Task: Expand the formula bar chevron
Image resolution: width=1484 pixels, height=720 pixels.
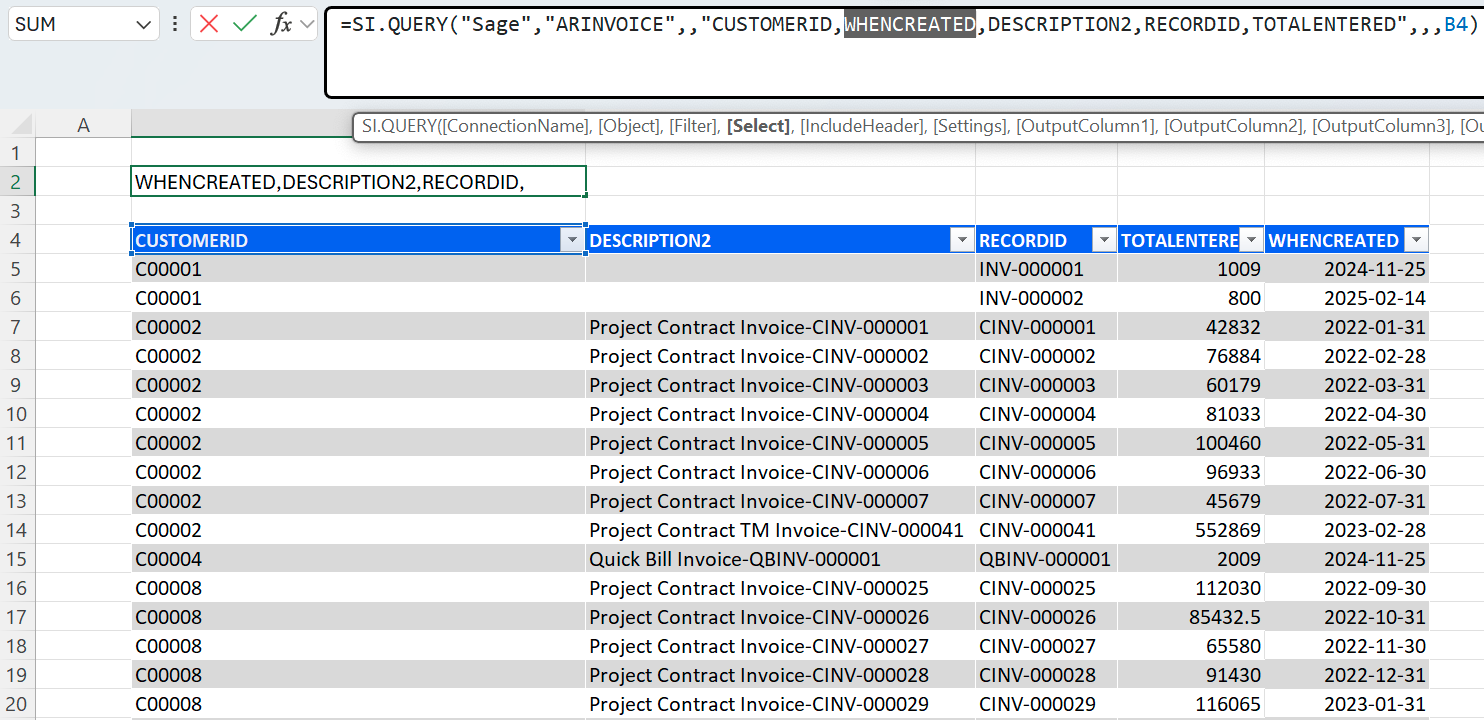Action: coord(306,24)
